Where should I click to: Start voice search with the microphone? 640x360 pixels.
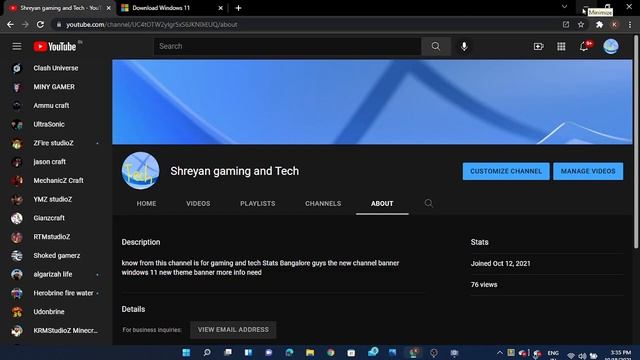click(464, 47)
